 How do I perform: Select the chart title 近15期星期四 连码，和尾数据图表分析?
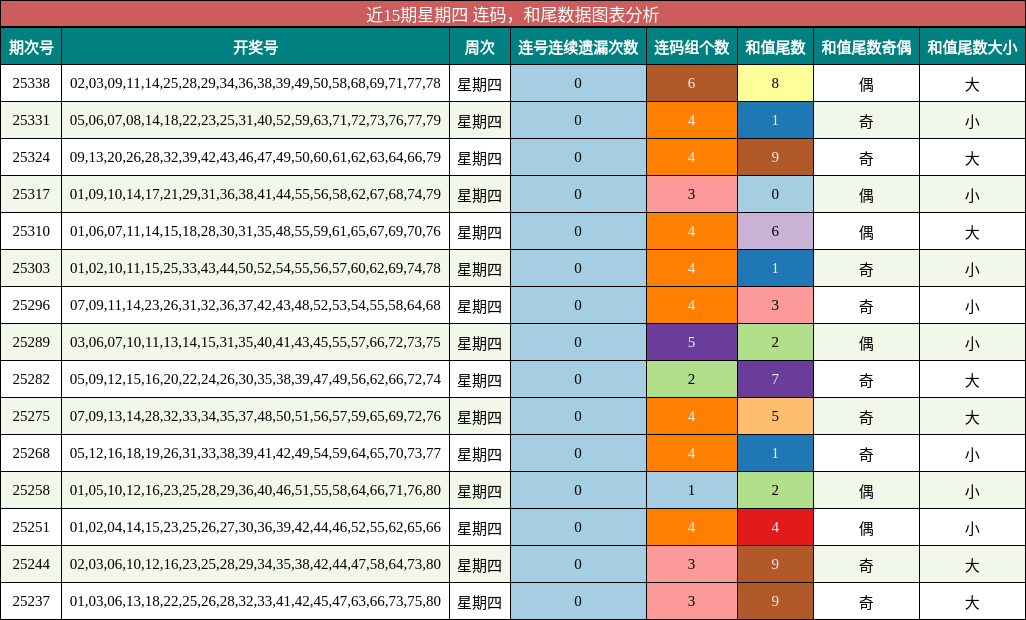pos(513,13)
